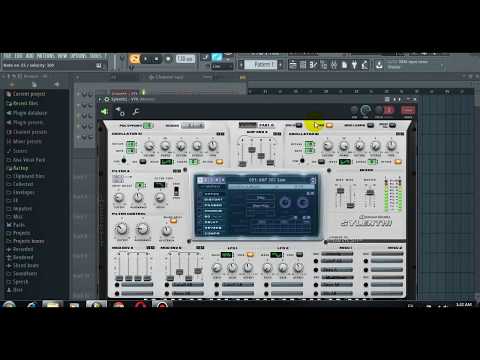Click the main volume fader in Sylenth1 mixer

pos(370,193)
